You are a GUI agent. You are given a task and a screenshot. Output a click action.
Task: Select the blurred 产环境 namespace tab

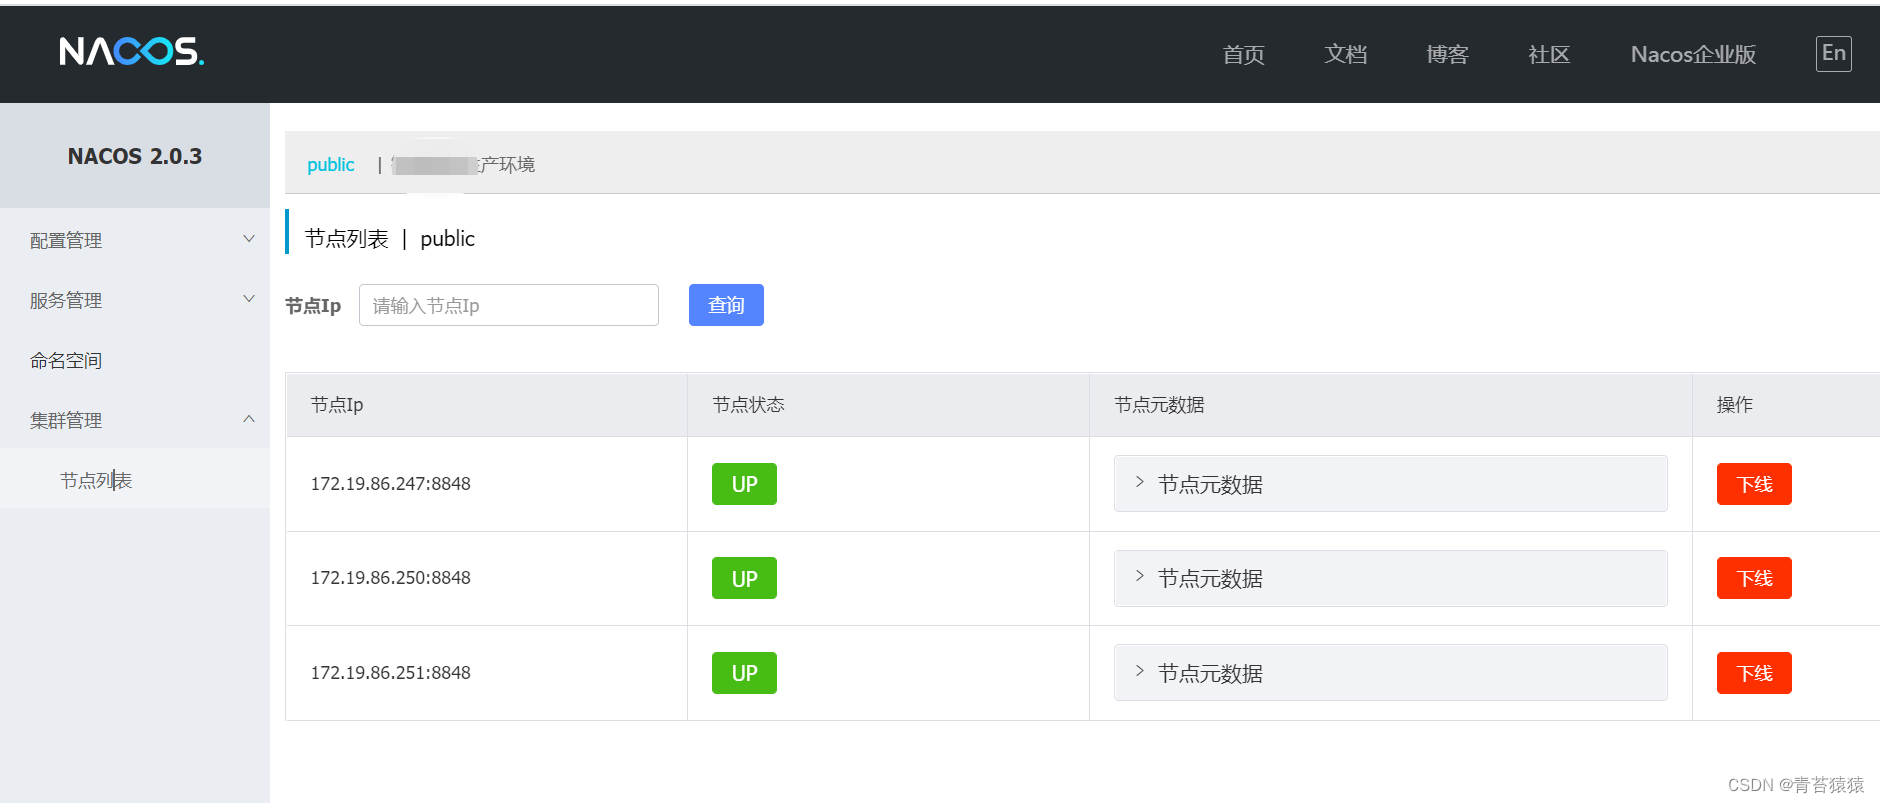463,165
